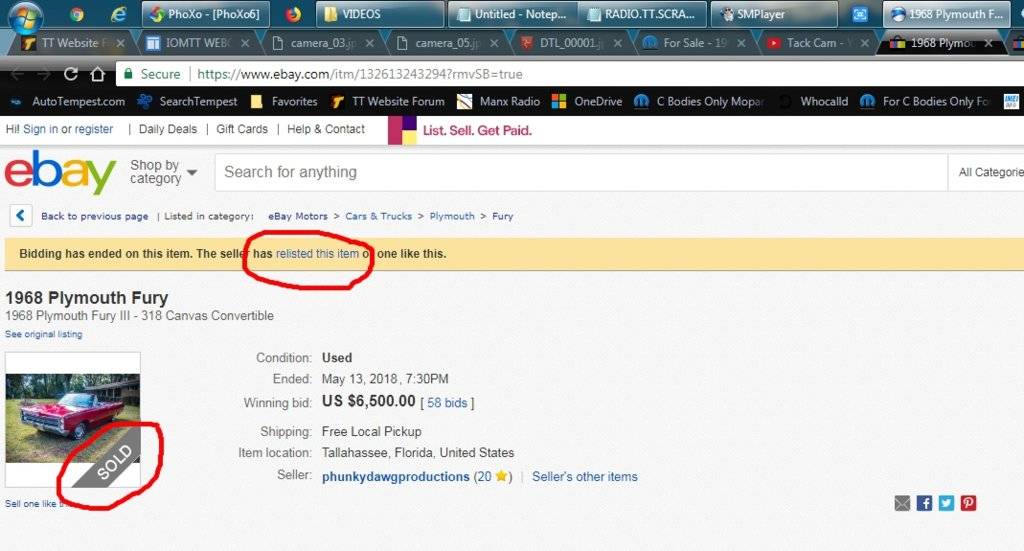Click the email share icon
Image resolution: width=1024 pixels, height=551 pixels.
tap(903, 503)
